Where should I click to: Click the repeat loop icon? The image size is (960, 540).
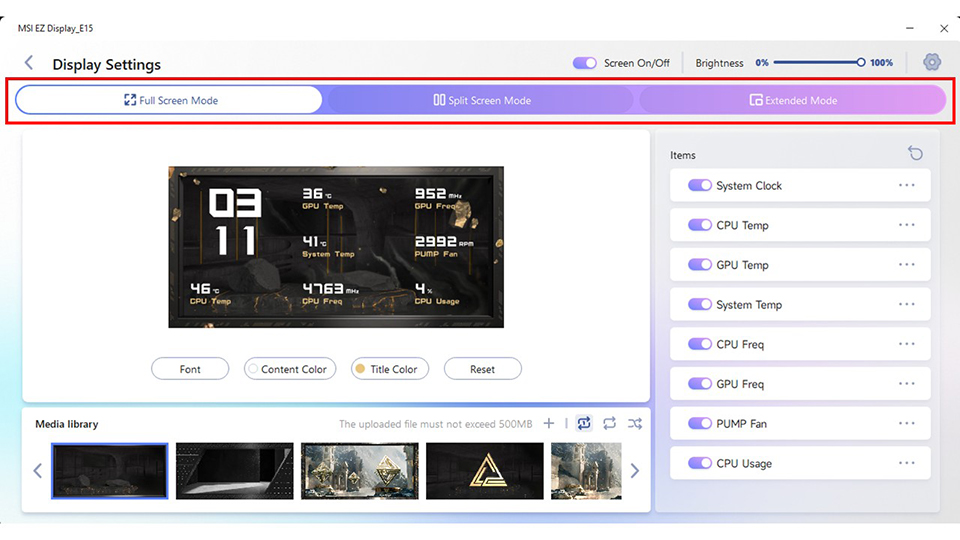(609, 423)
